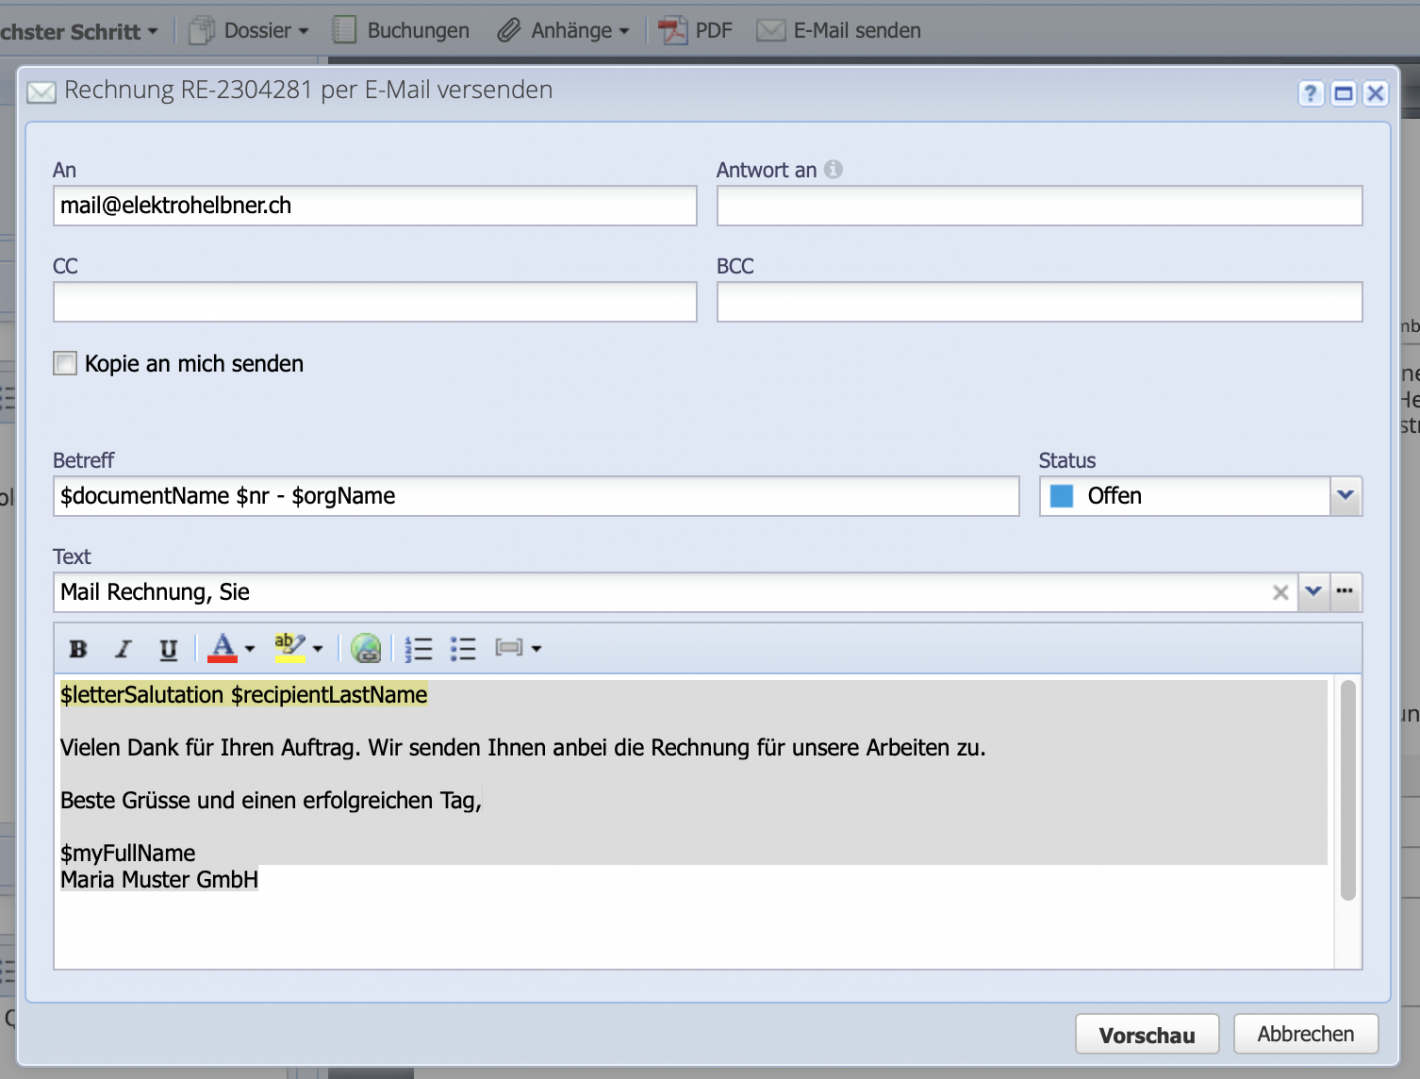Apply italic formatting to the text
Screen dimensions: 1420x1079
(122, 648)
